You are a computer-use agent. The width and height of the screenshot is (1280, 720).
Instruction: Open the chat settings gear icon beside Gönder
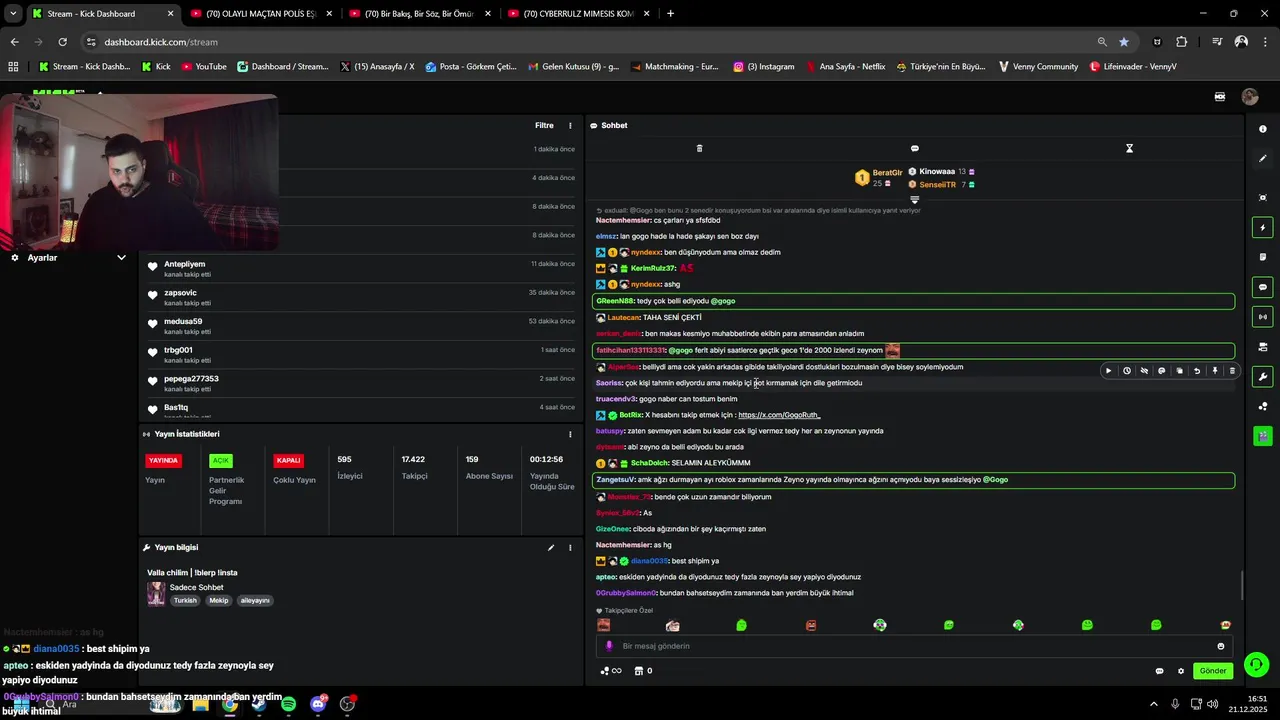coord(1180,671)
